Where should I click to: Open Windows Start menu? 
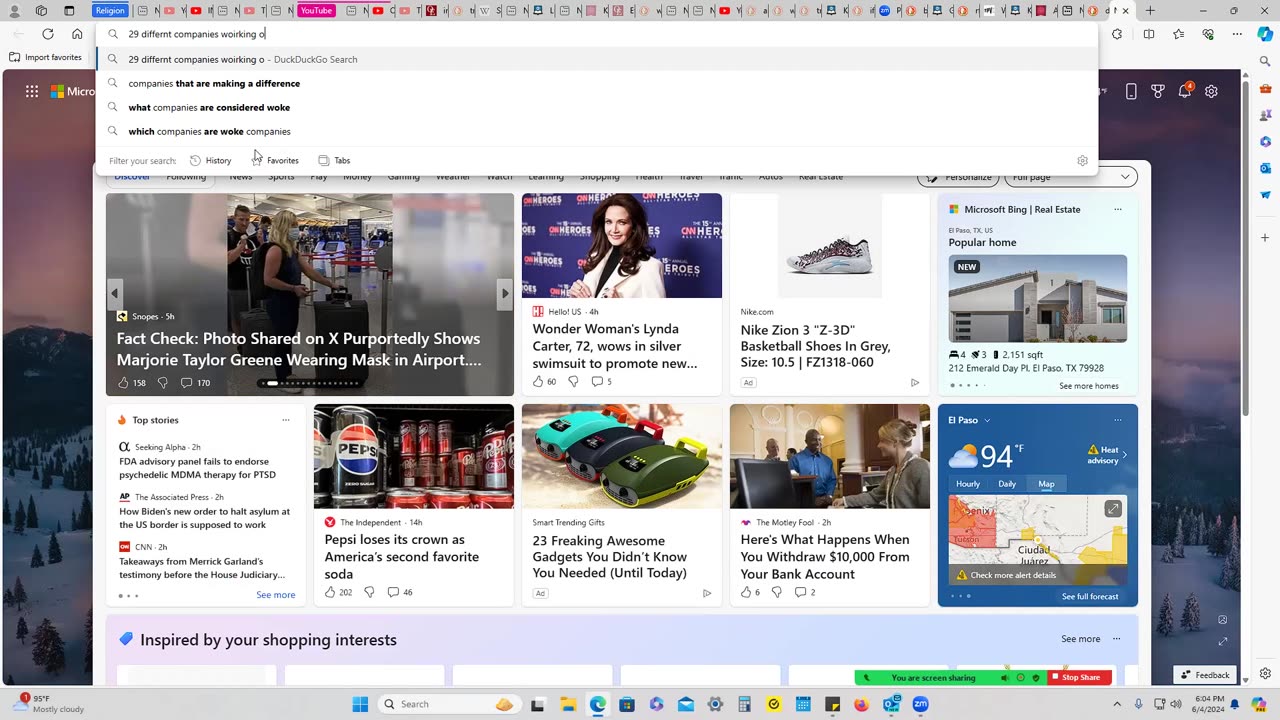(360, 704)
